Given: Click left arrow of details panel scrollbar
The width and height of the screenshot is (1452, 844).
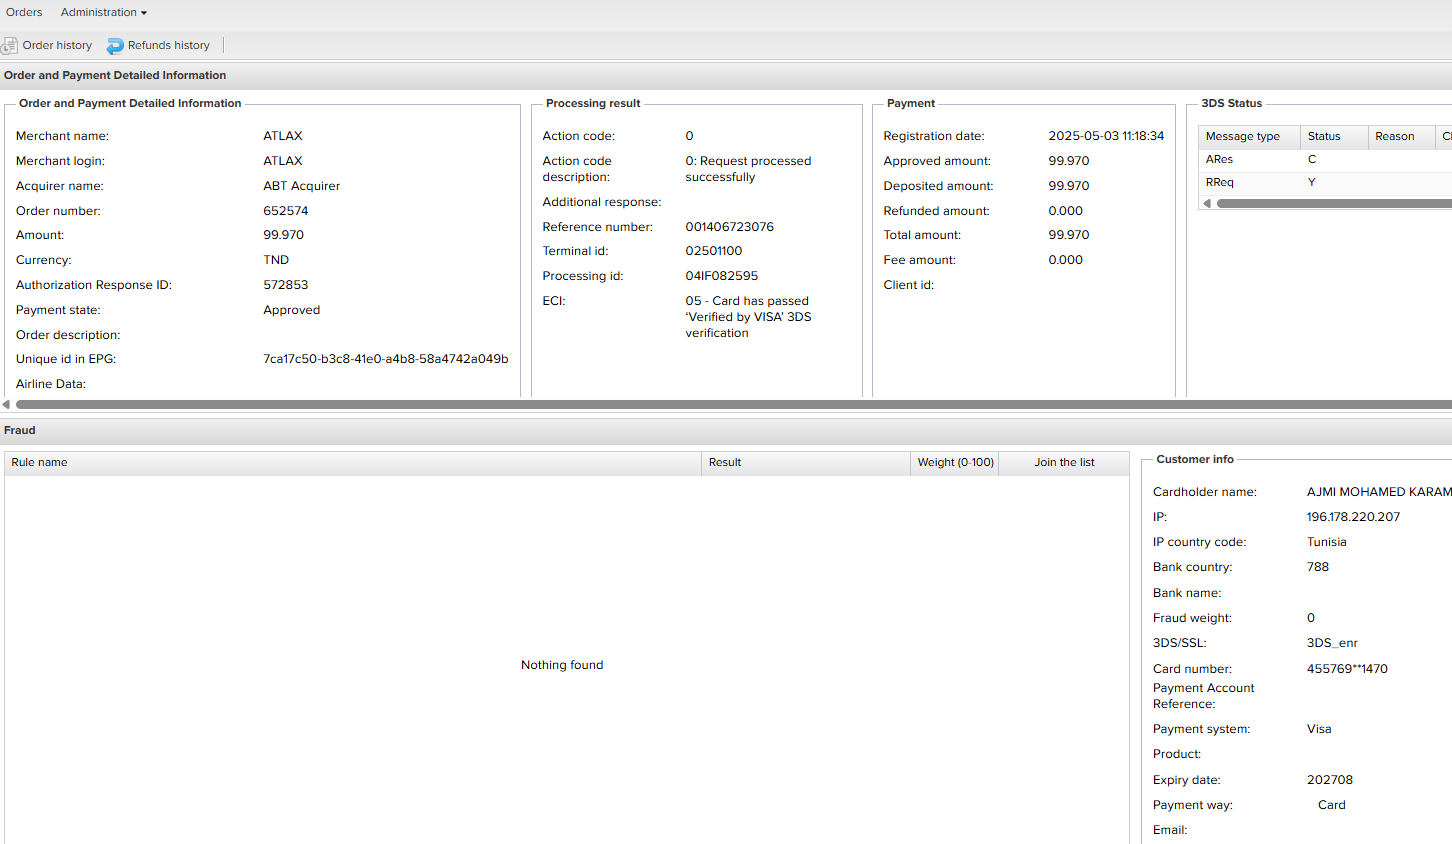Looking at the screenshot, I should (x=6, y=404).
